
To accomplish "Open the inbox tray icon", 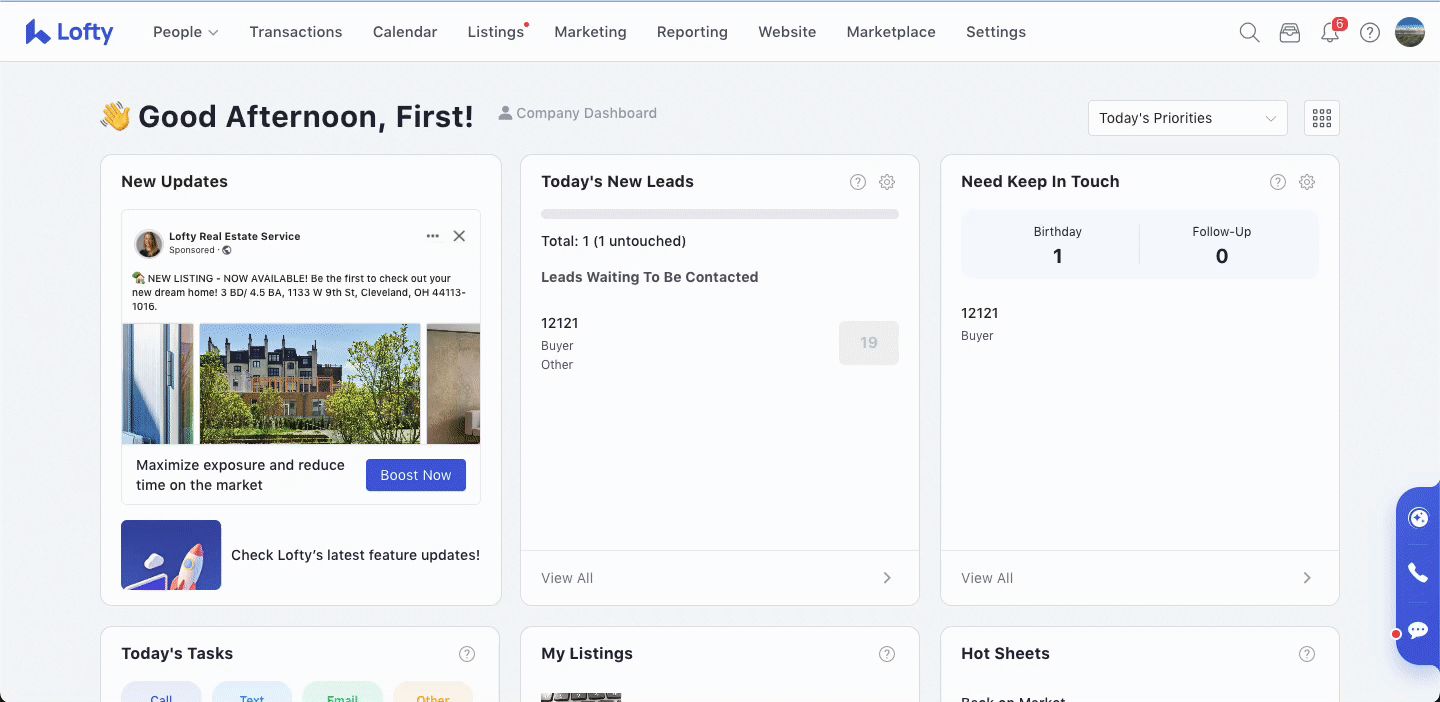I will pos(1290,32).
